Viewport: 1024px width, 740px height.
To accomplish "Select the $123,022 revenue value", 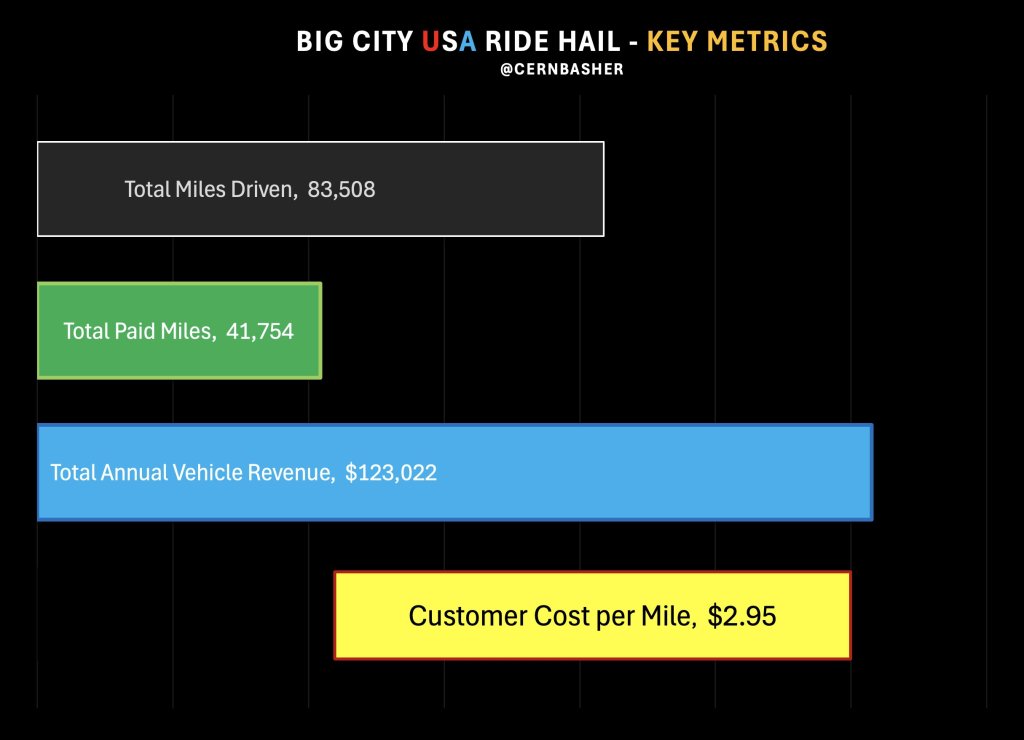I will coord(391,473).
